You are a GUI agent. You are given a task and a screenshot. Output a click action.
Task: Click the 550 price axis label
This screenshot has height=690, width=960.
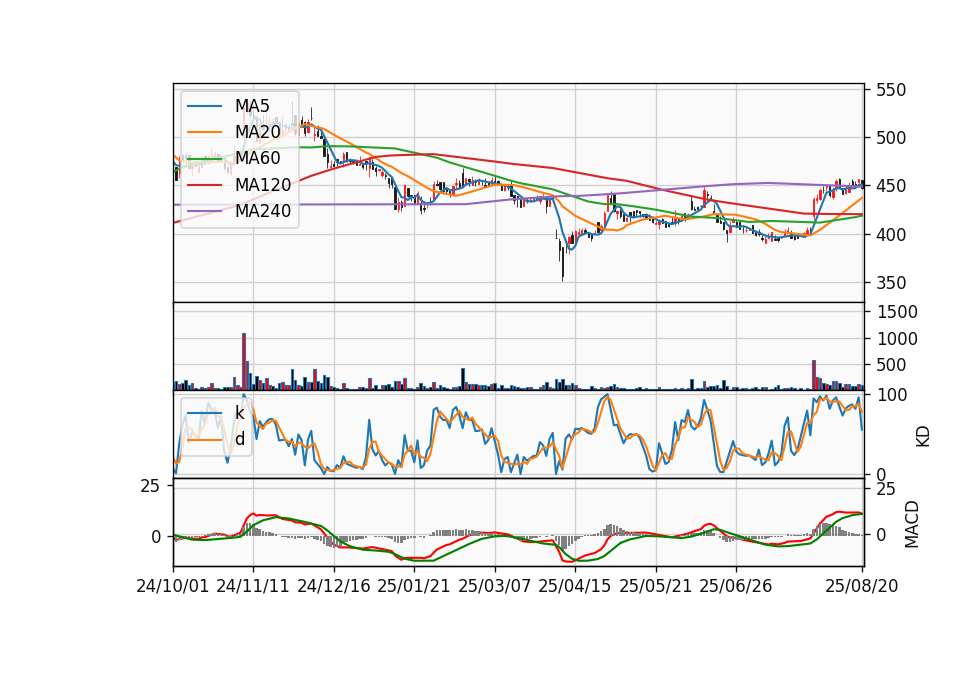pyautogui.click(x=891, y=90)
